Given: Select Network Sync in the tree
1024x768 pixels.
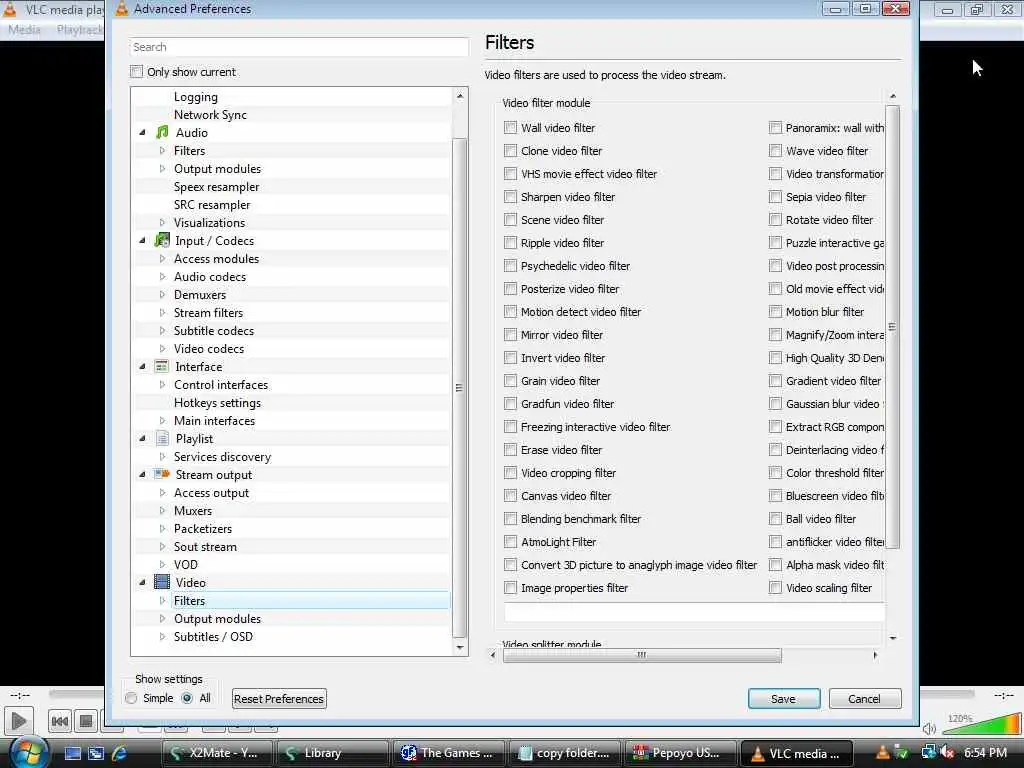Looking at the screenshot, I should (x=210, y=115).
